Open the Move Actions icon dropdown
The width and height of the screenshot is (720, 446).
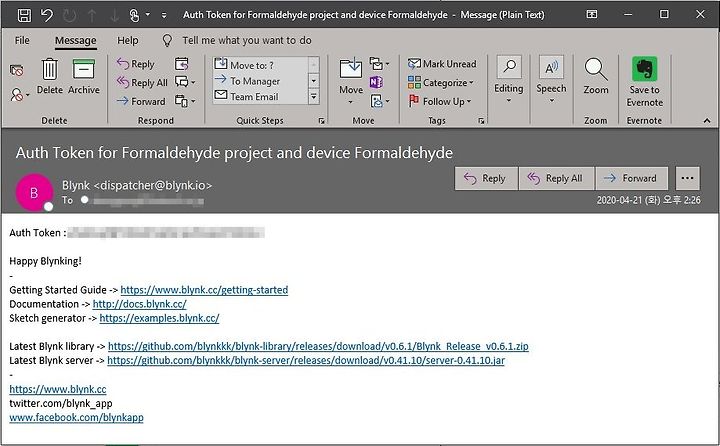click(x=379, y=101)
